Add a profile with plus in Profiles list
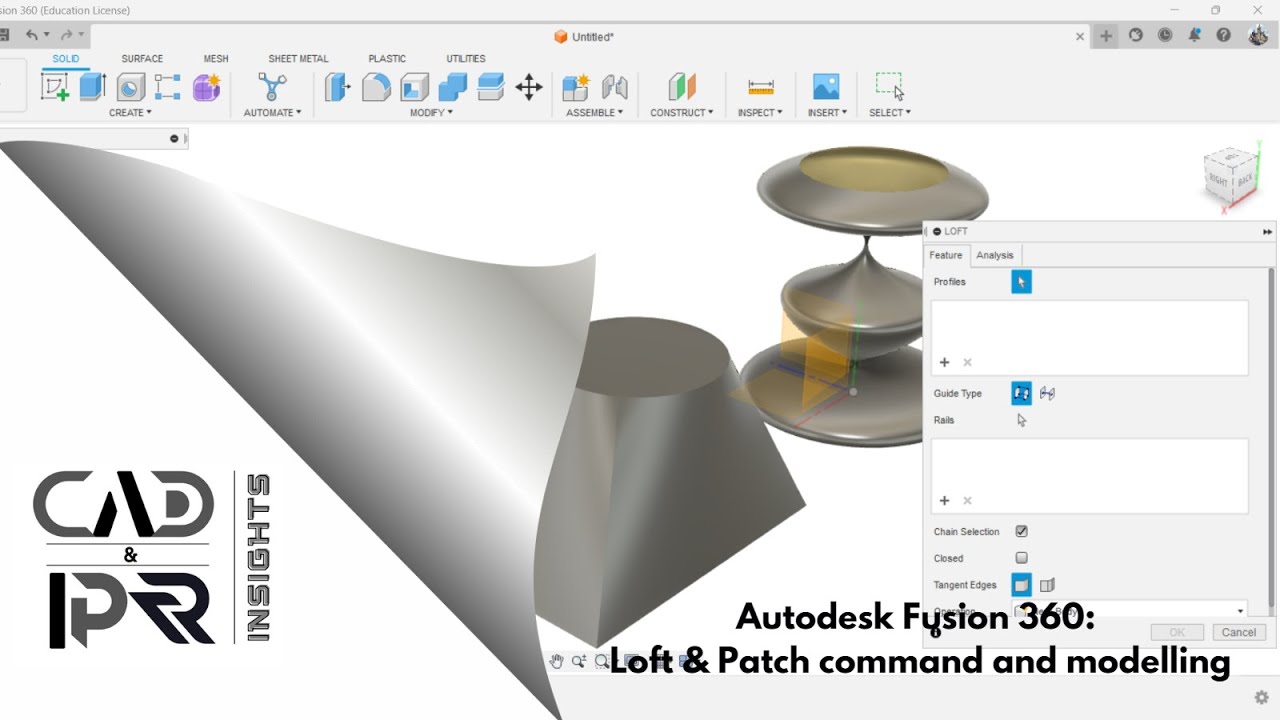The width and height of the screenshot is (1280, 720). [944, 362]
